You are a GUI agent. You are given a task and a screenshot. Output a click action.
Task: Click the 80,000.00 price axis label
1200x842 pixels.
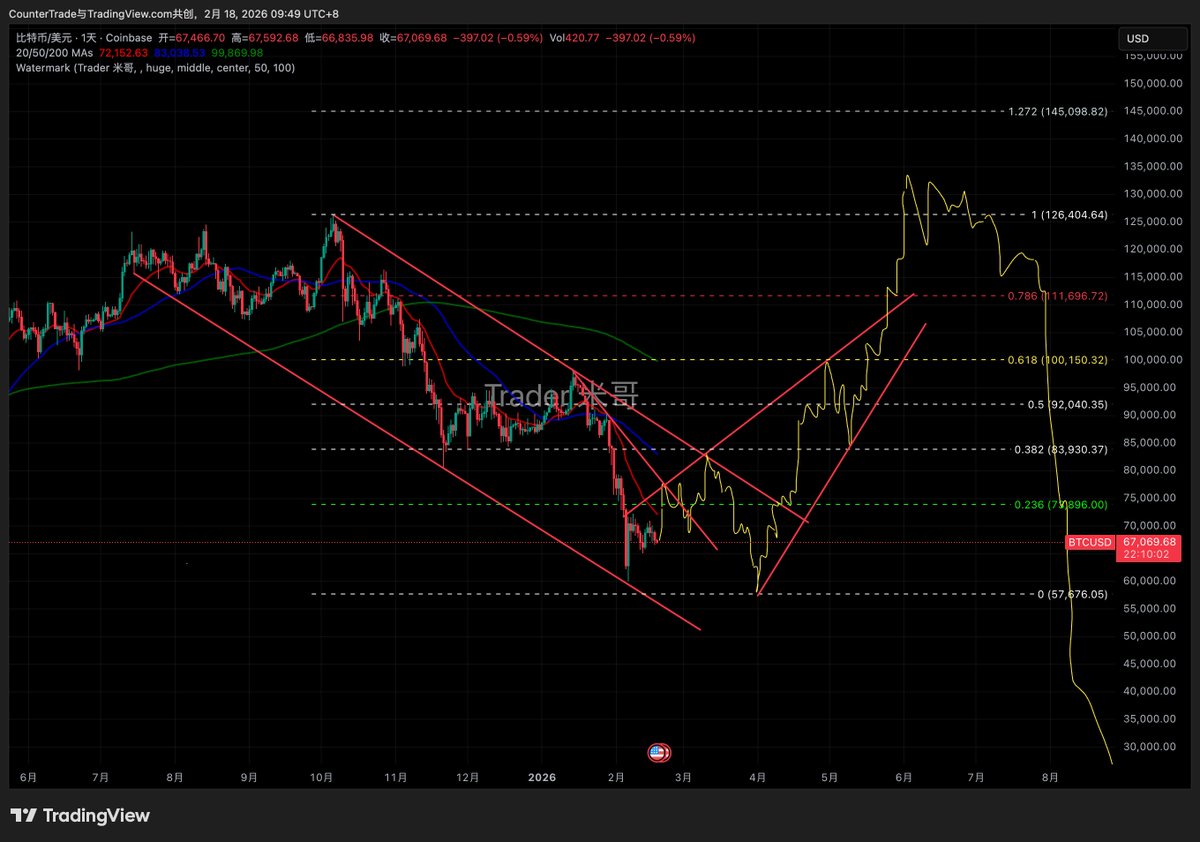(x=1150, y=470)
